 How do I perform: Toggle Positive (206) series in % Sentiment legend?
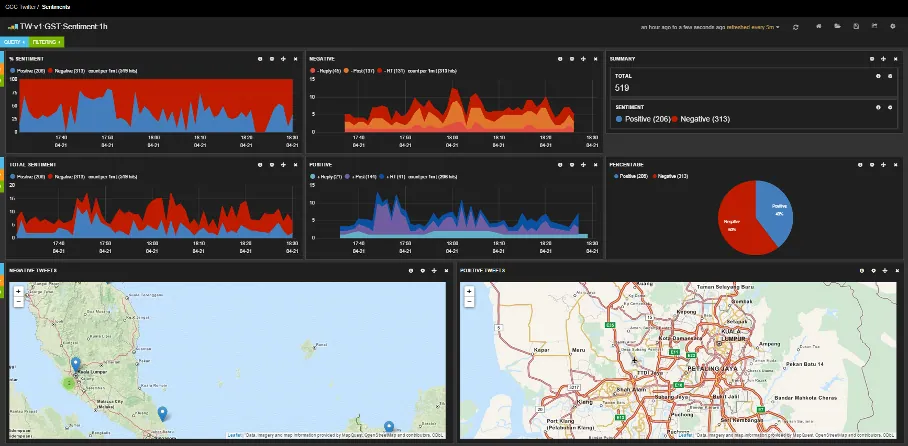pyautogui.click(x=28, y=71)
